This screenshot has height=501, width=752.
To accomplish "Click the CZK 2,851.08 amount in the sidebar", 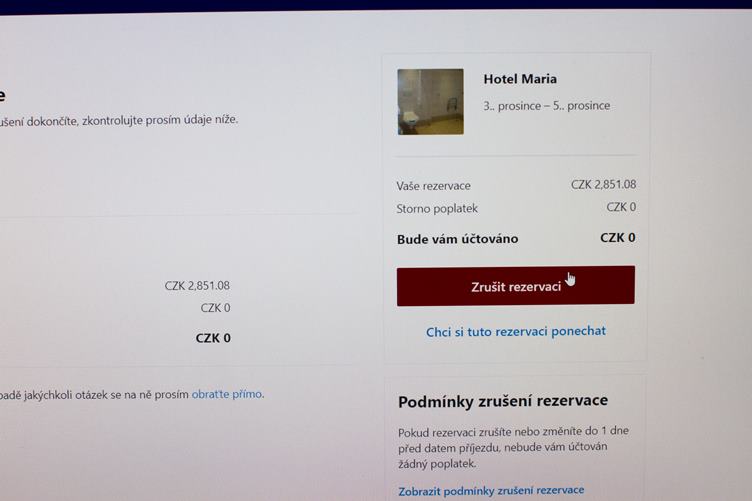I will click(603, 184).
